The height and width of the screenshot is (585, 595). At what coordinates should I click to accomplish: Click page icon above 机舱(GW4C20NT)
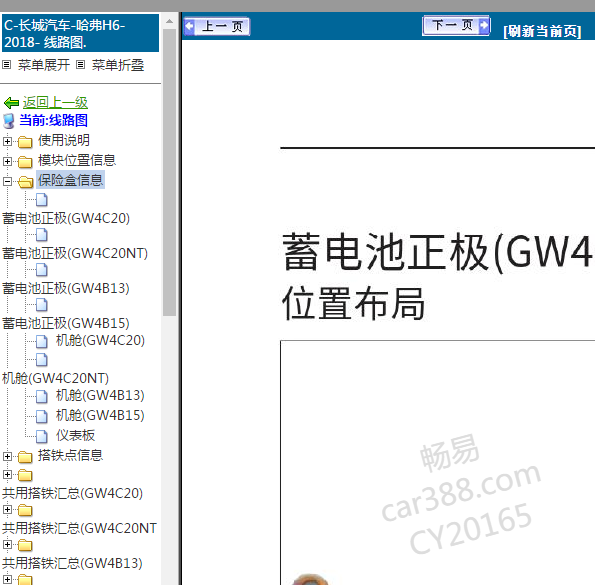[42, 360]
